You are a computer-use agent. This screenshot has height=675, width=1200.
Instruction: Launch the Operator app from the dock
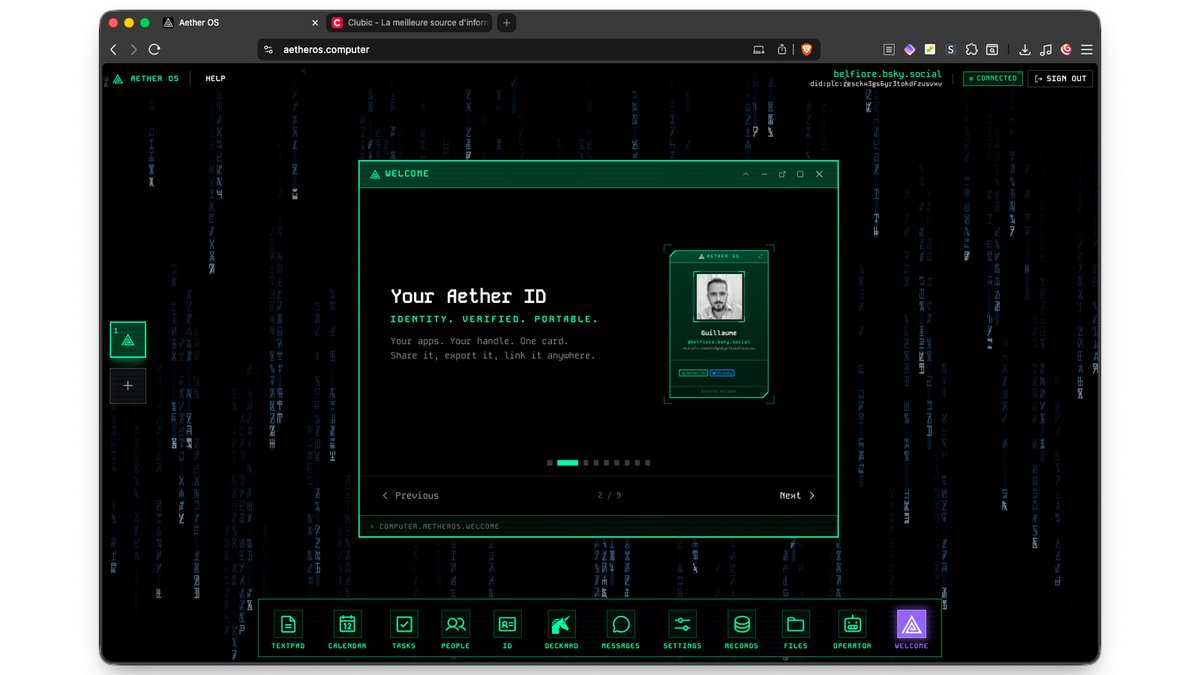pyautogui.click(x=852, y=624)
